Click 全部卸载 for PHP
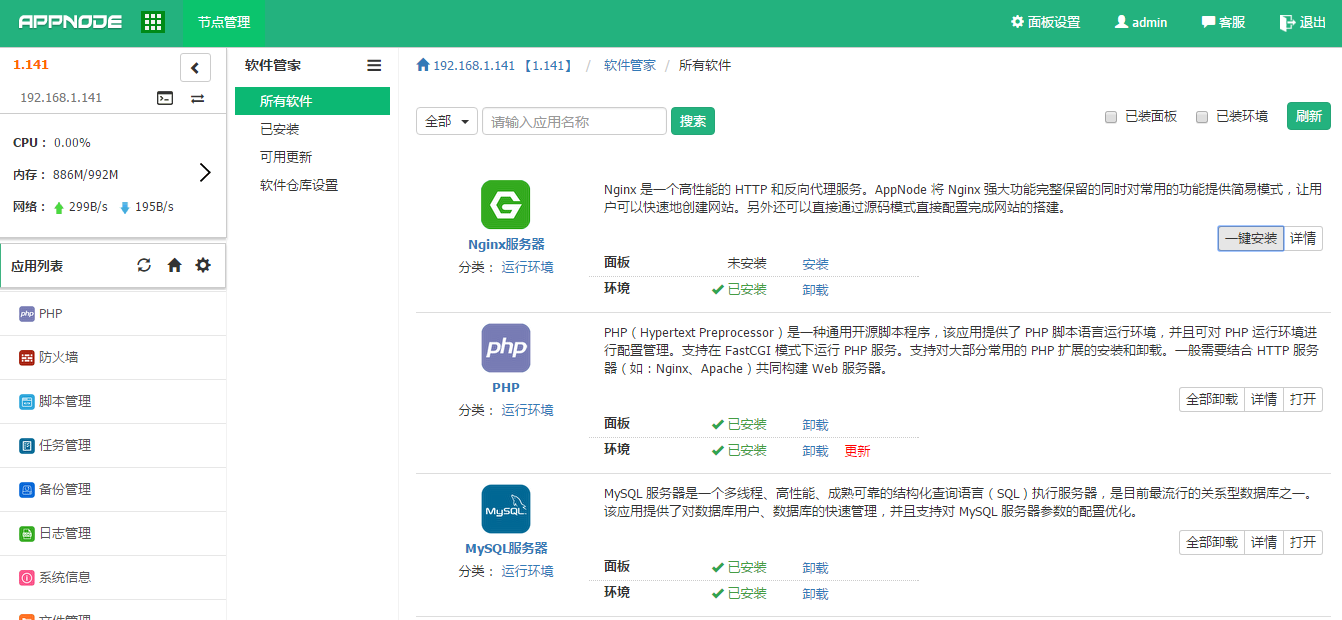The height and width of the screenshot is (620, 1342). (x=1212, y=400)
